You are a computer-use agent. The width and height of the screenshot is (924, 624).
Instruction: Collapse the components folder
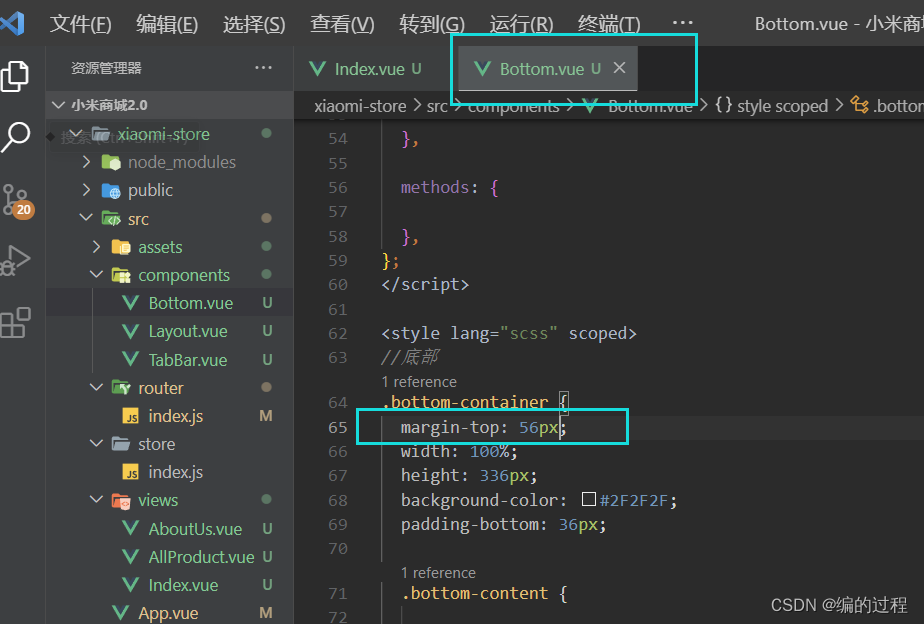[96, 275]
